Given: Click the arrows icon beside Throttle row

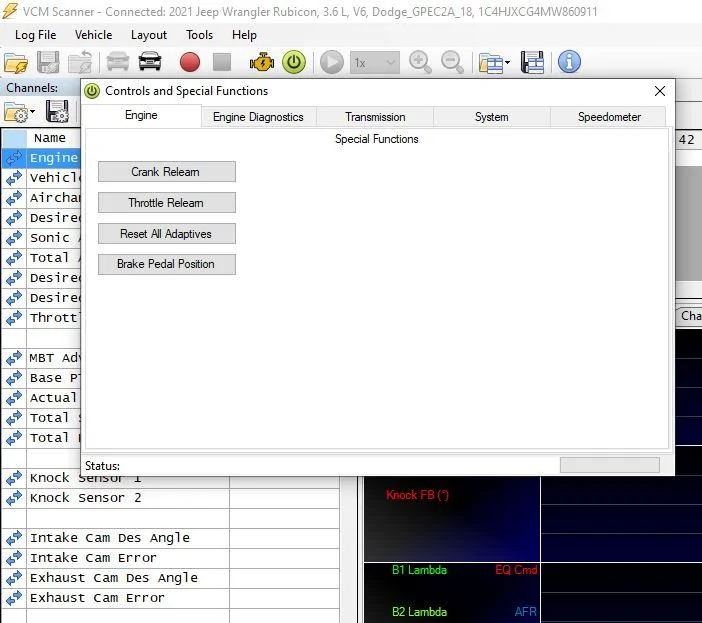Looking at the screenshot, I should [x=14, y=318].
